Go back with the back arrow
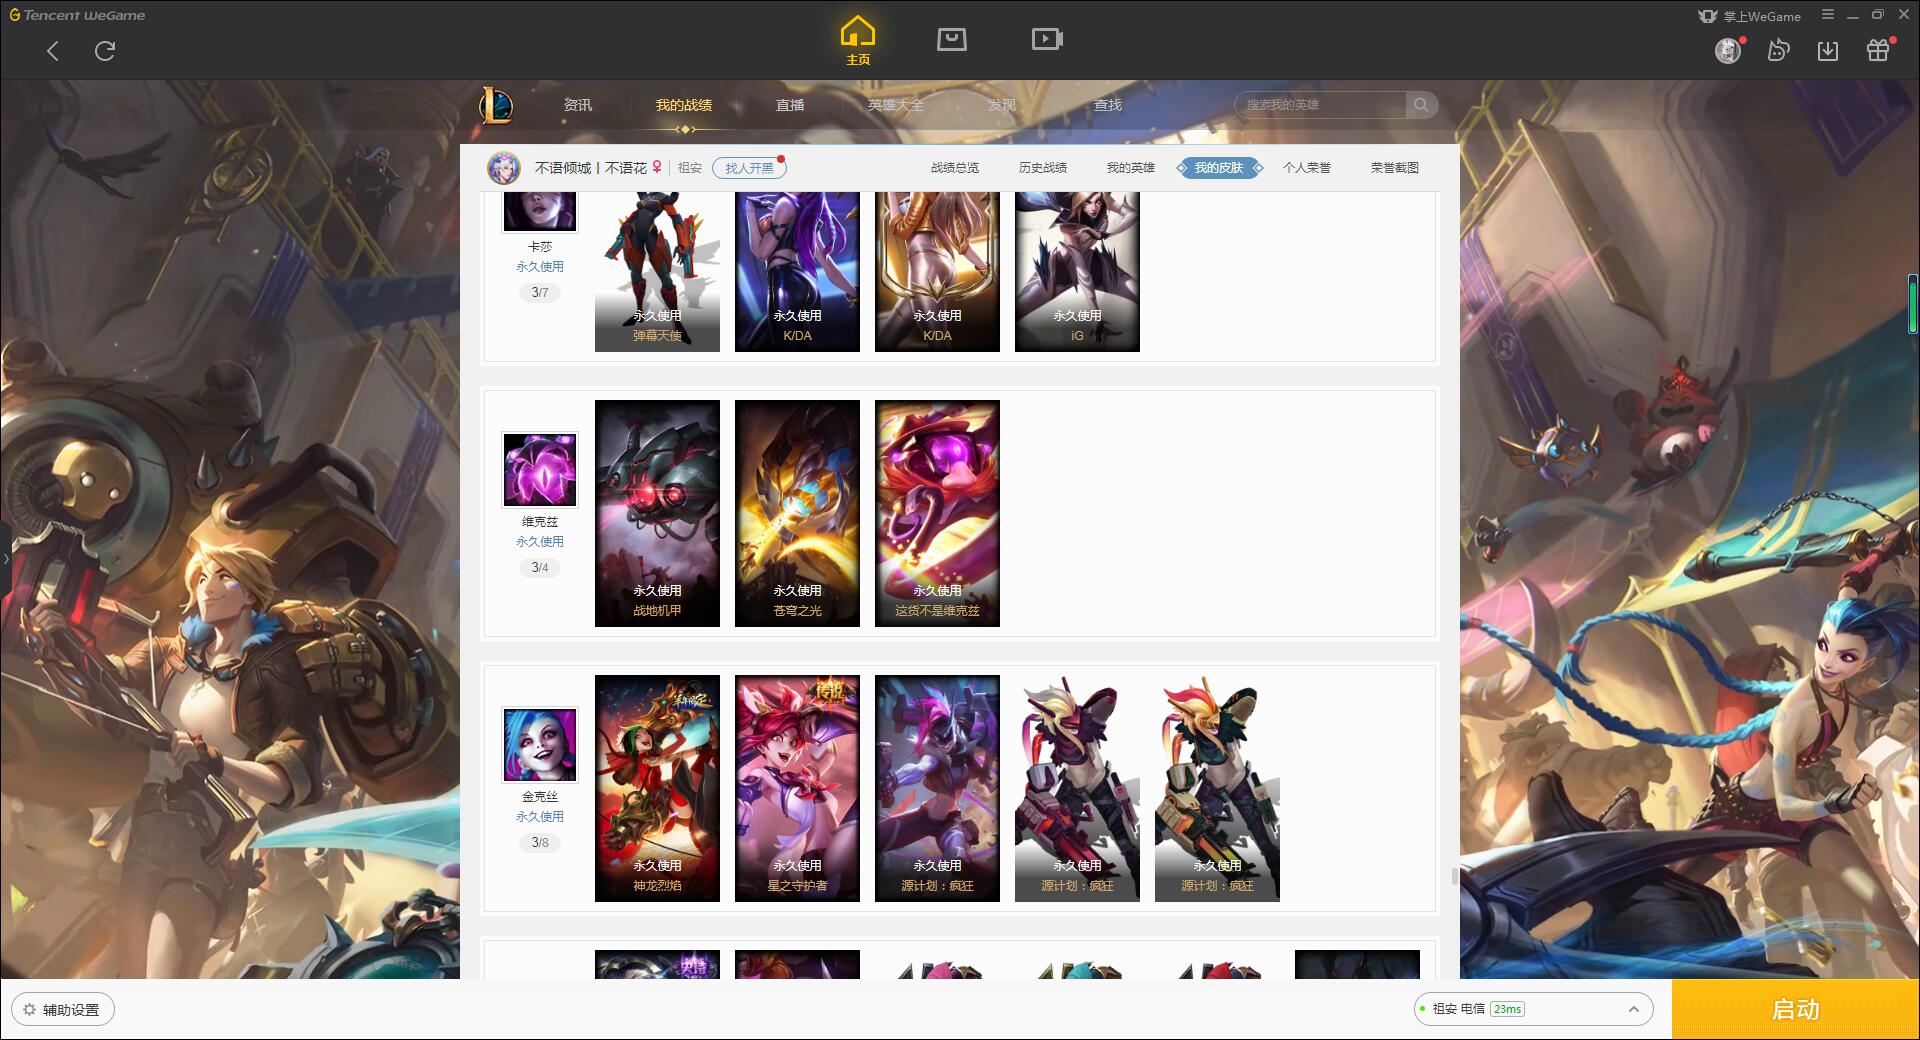Screen dimensions: 1920x1040 pyautogui.click(x=53, y=51)
